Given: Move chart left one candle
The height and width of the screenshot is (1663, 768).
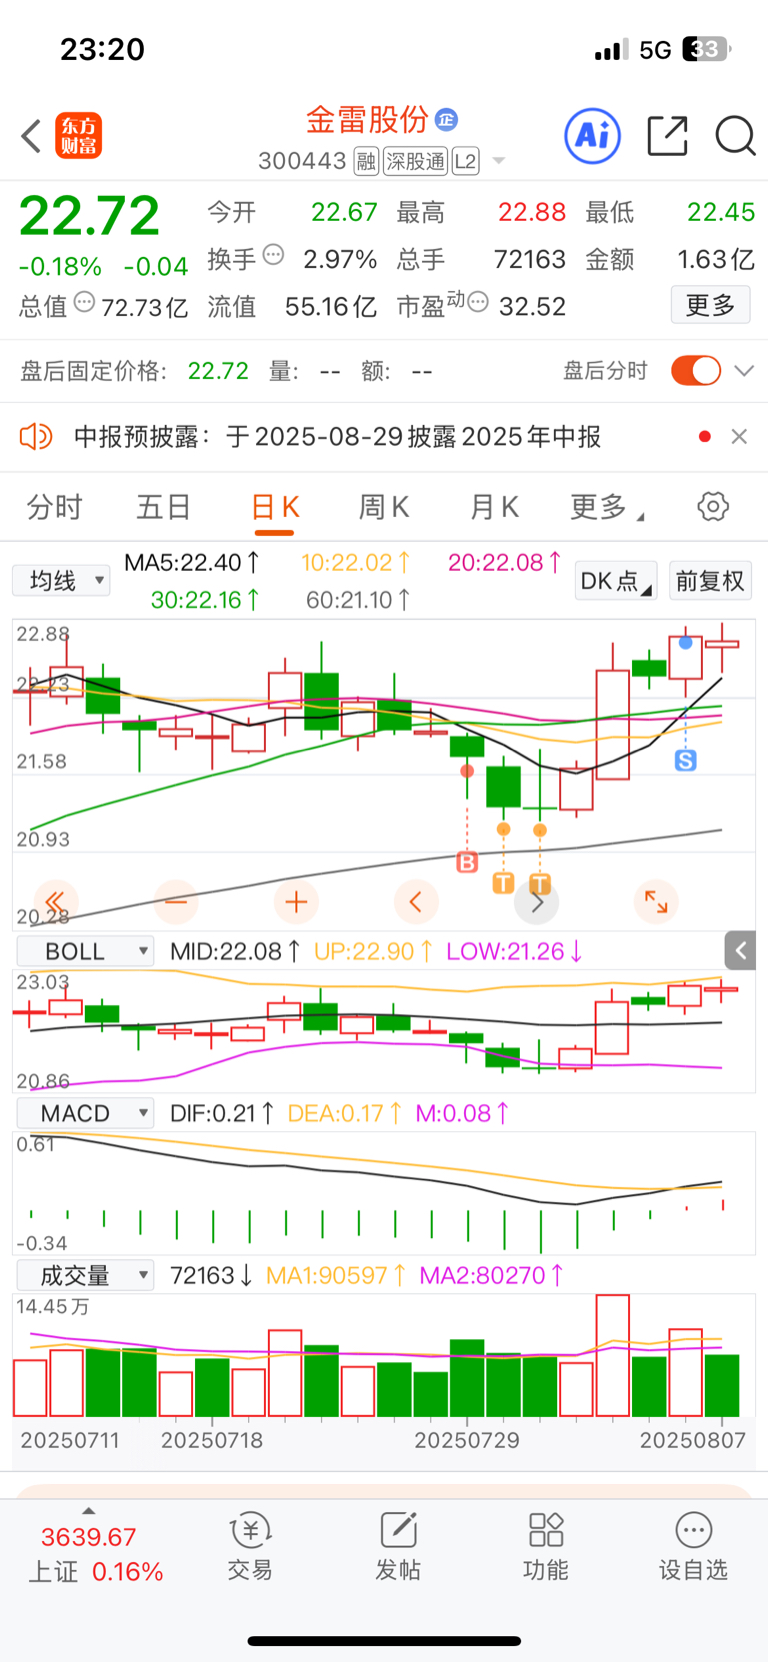Looking at the screenshot, I should [416, 902].
